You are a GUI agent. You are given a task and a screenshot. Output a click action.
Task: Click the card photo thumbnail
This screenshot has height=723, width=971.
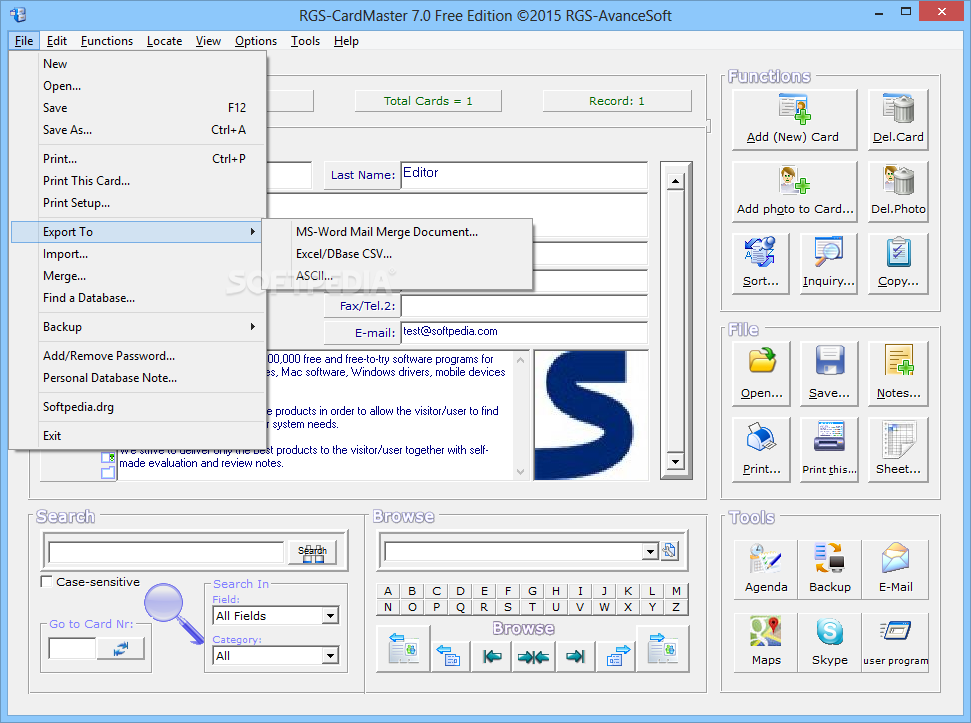pos(591,415)
